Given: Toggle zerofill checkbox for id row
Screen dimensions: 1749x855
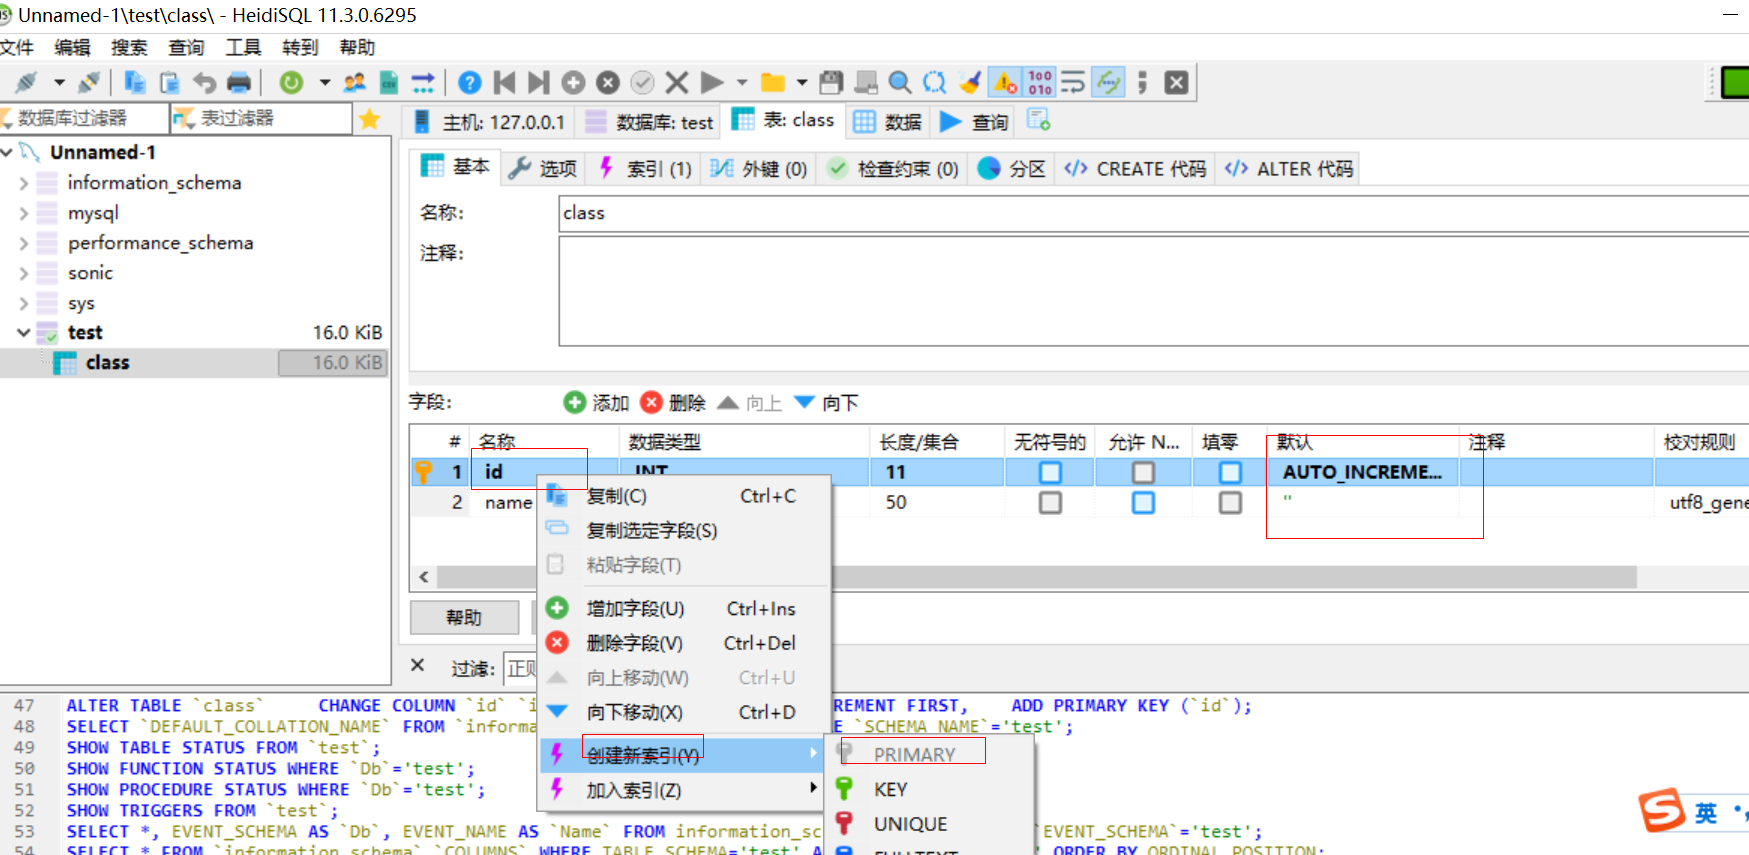Looking at the screenshot, I should 1230,472.
